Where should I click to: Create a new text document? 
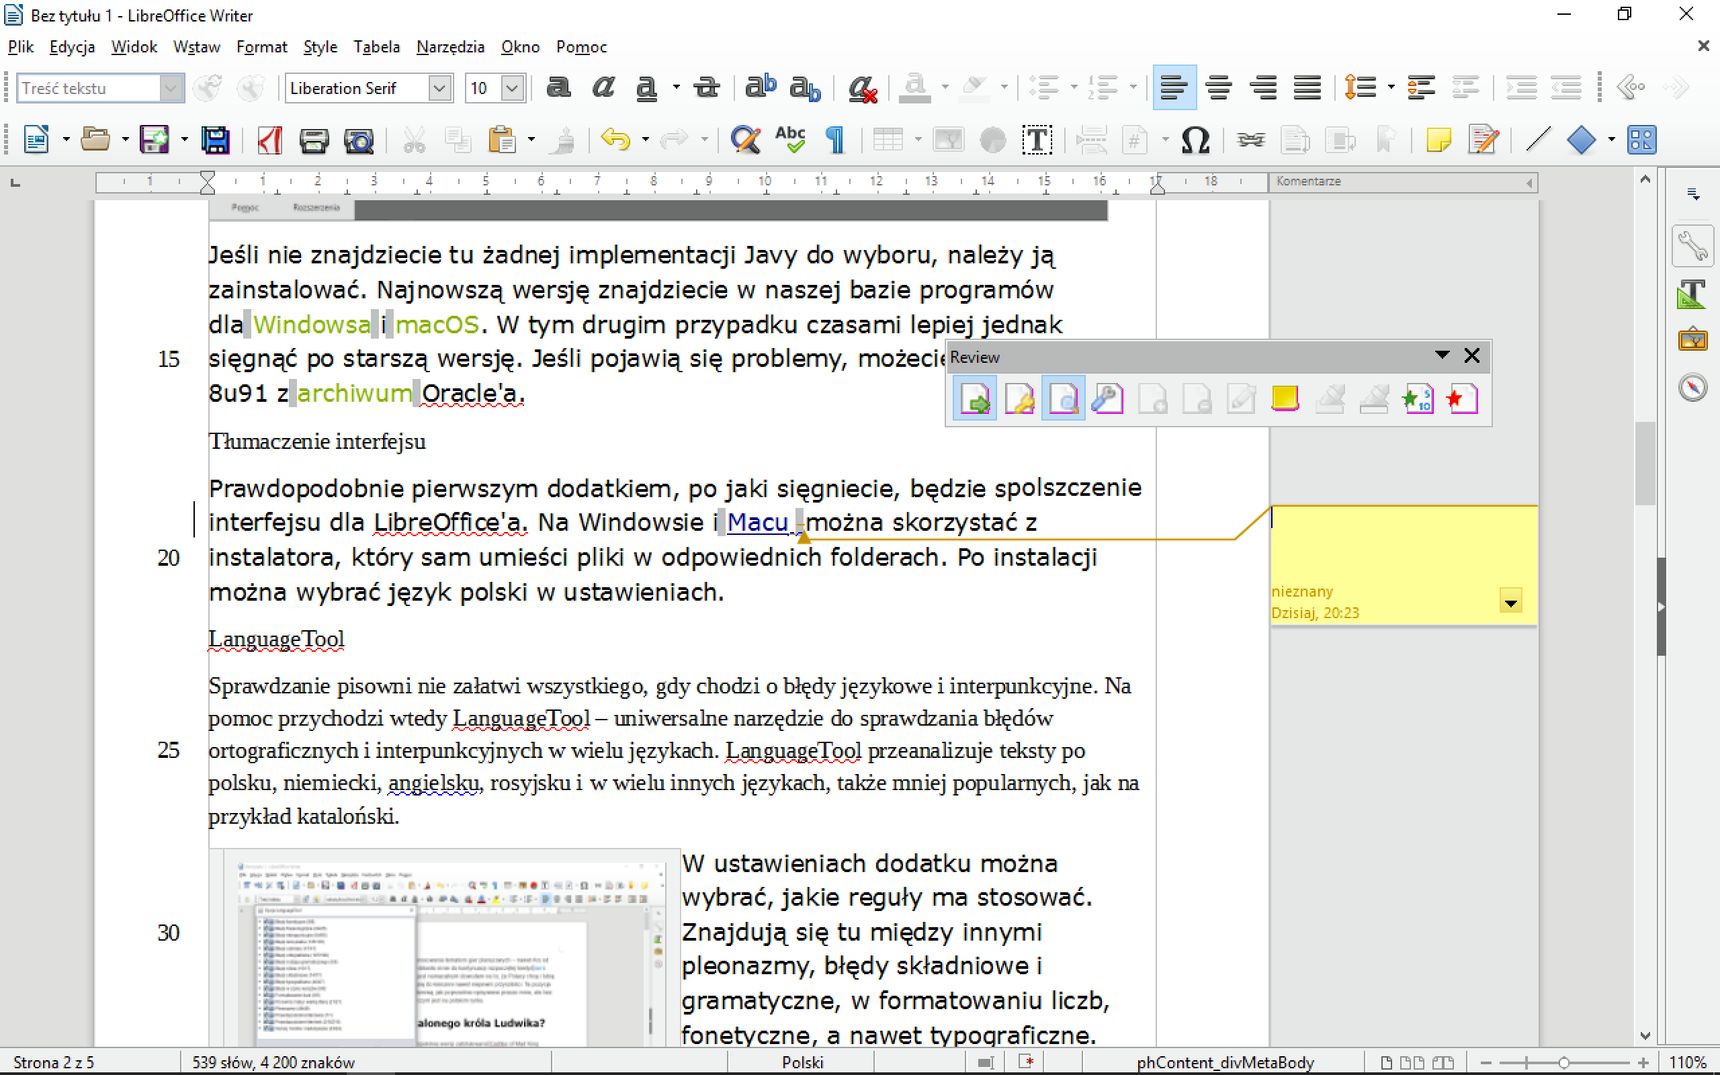(37, 140)
